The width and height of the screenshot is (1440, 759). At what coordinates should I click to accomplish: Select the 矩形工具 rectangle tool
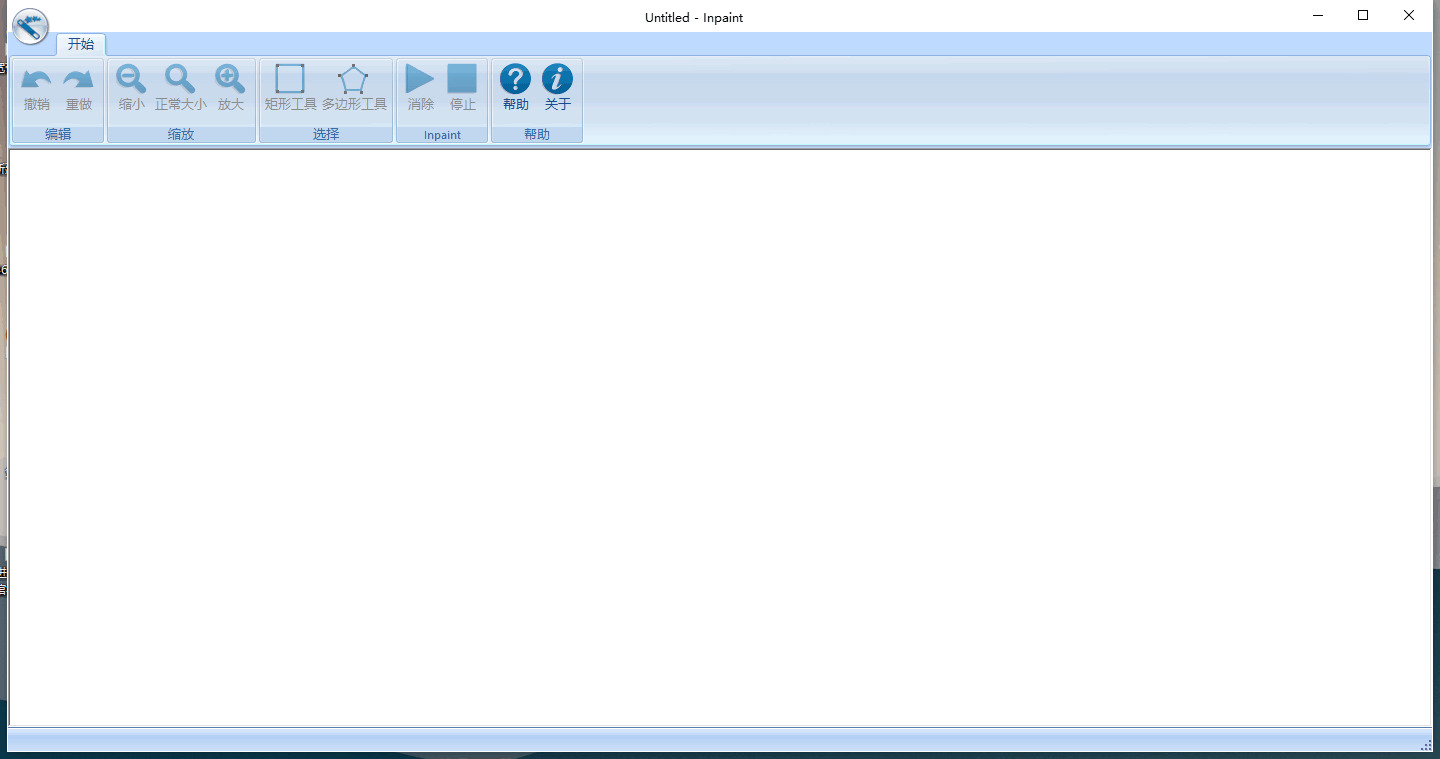point(290,88)
